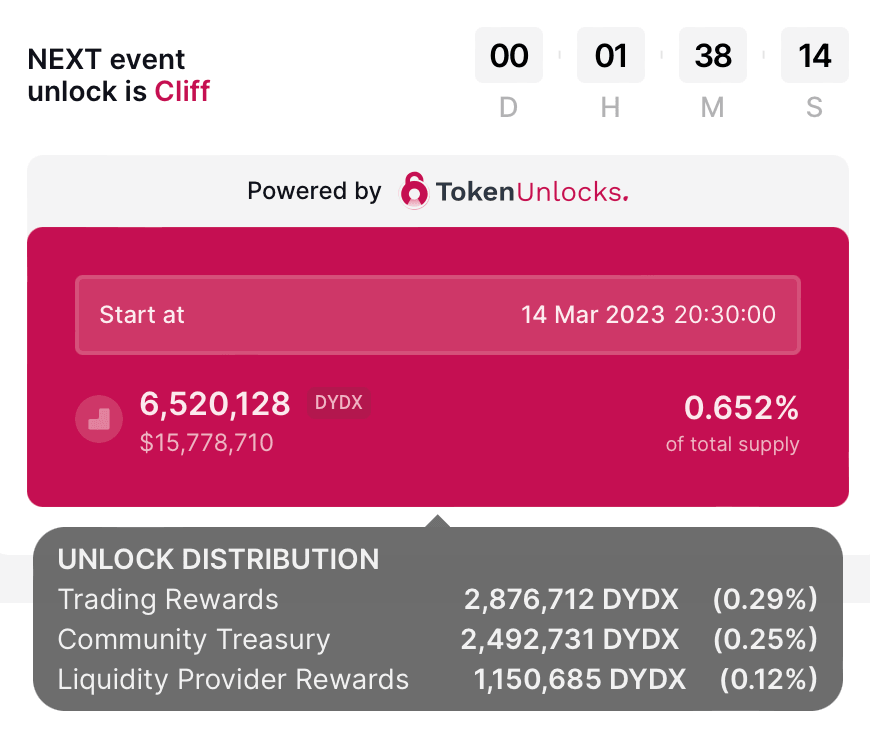The height and width of the screenshot is (746, 870).
Task: Select the hours counter showing 01
Action: coord(610,55)
